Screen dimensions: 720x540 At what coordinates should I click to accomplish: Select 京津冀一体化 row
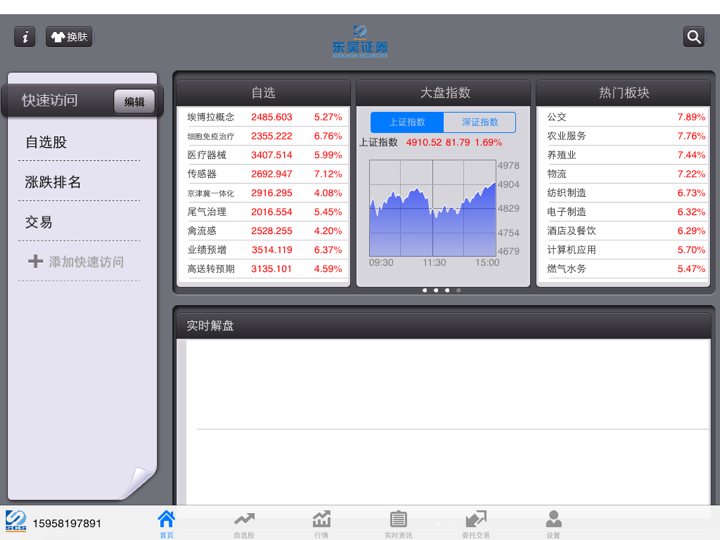264,193
